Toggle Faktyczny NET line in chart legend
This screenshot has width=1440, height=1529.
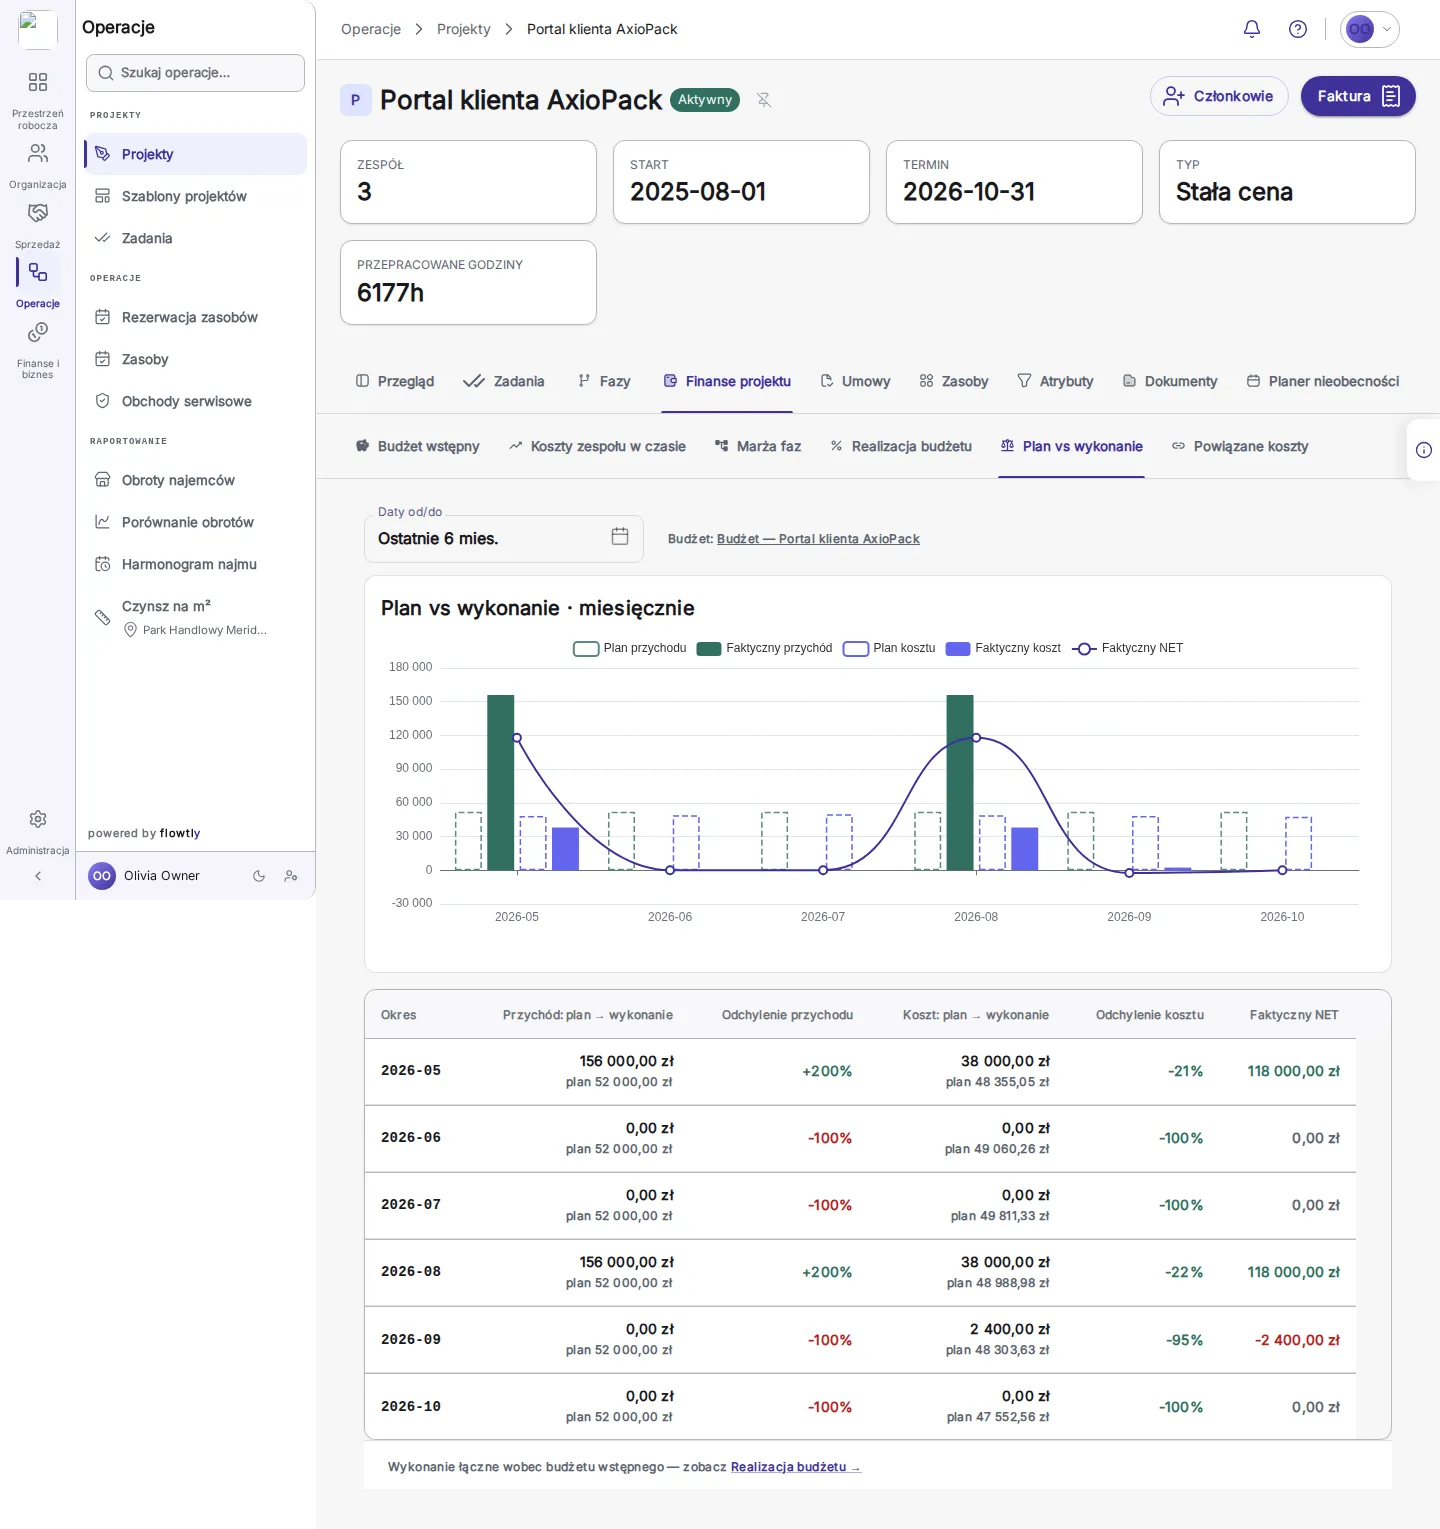1128,648
